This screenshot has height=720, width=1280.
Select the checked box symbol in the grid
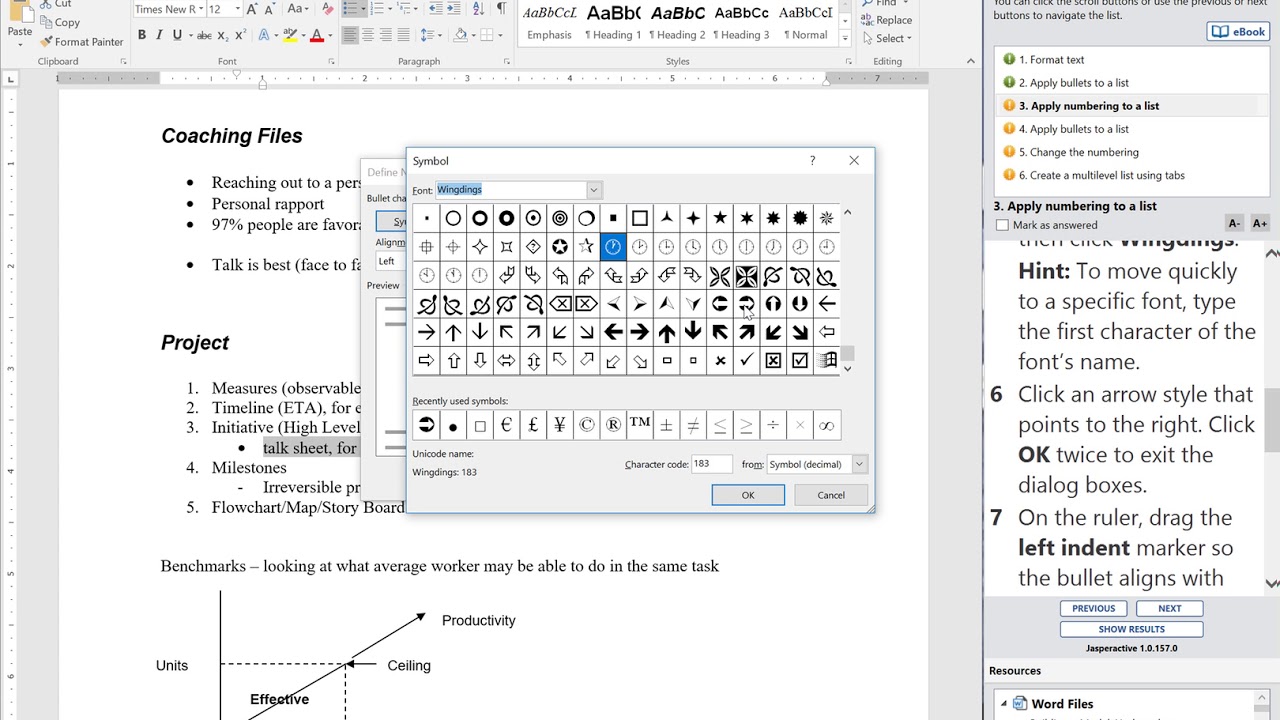click(800, 360)
